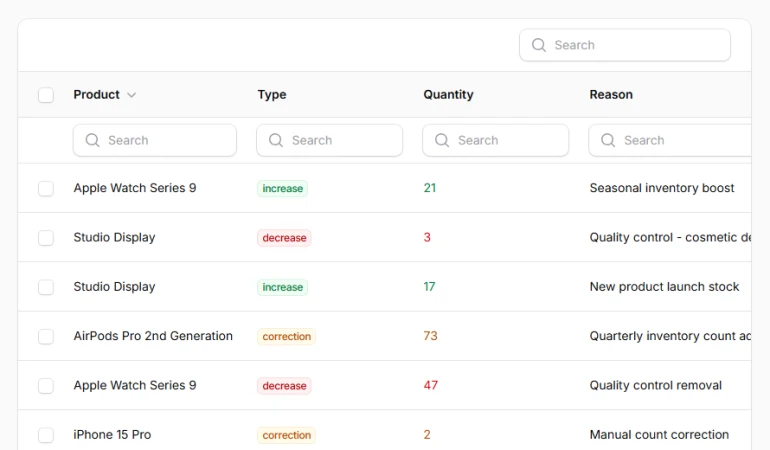Screen dimensions: 770x450
Task: Click the magnifier icon in the Product filter
Action: [x=92, y=141]
